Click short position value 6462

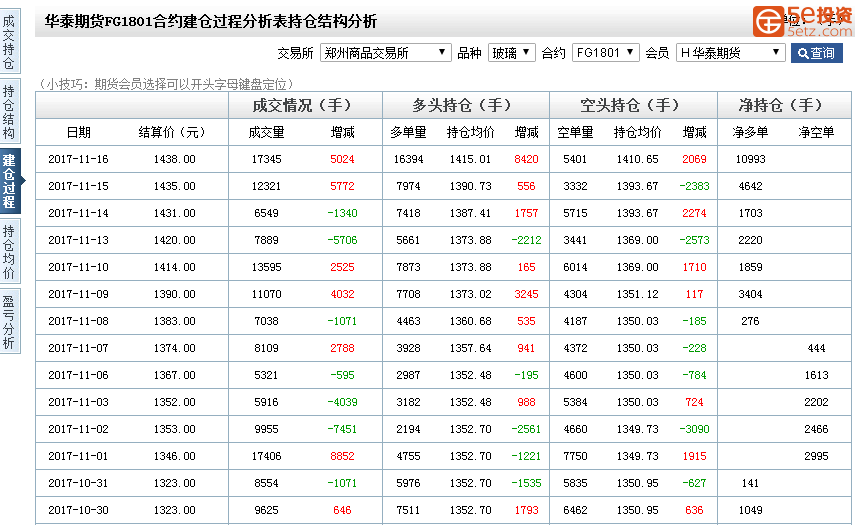pyautogui.click(x=575, y=510)
